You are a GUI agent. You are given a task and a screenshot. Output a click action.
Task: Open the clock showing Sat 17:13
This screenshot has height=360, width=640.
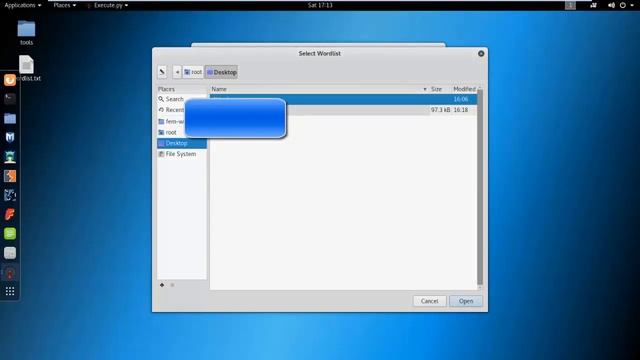(x=320, y=5)
